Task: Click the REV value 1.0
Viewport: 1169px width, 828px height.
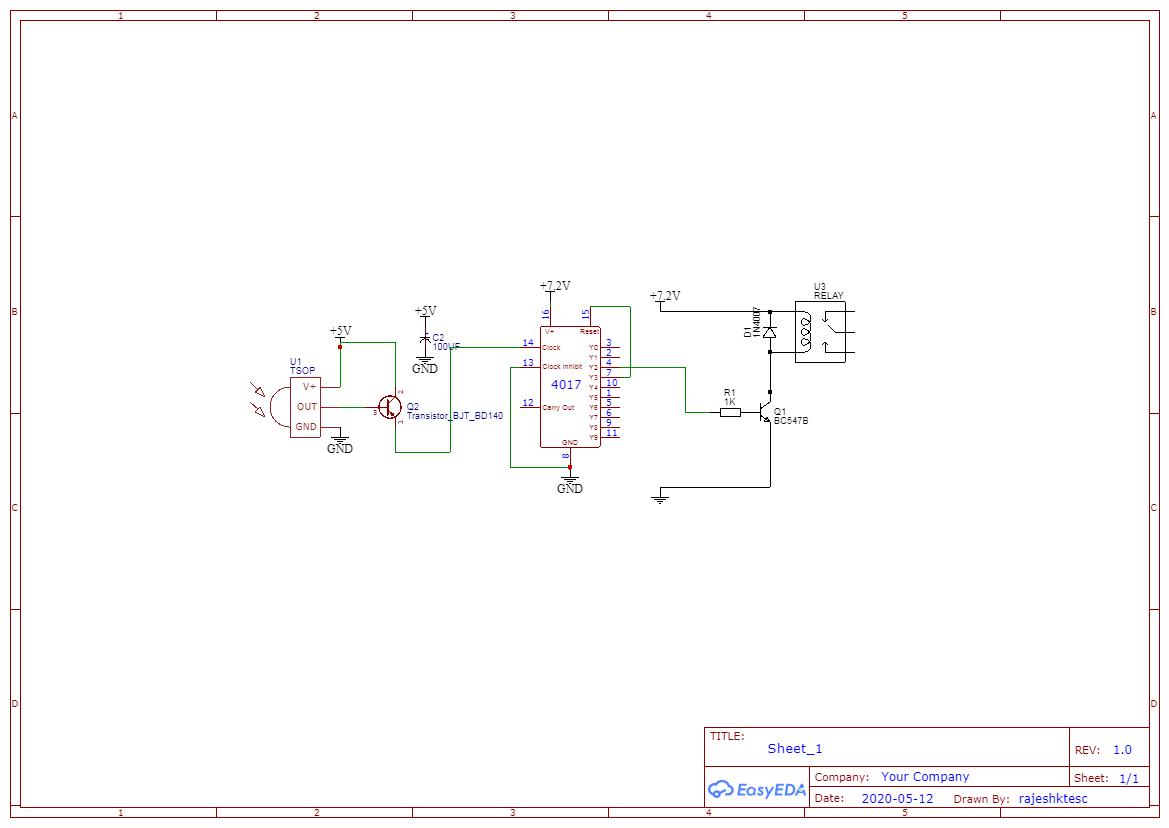Action: click(1122, 750)
